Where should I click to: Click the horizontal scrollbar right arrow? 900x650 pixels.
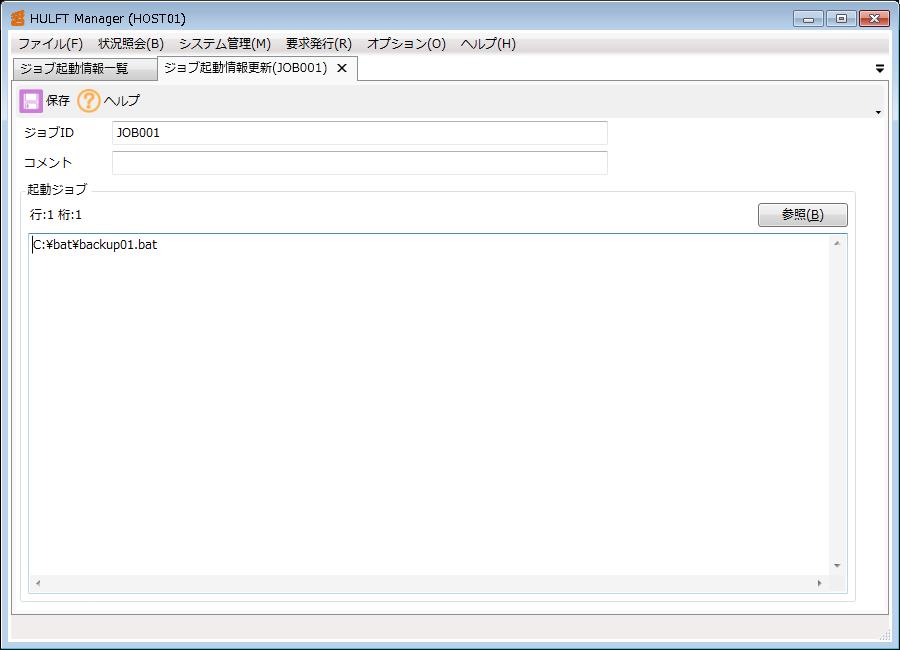click(819, 583)
